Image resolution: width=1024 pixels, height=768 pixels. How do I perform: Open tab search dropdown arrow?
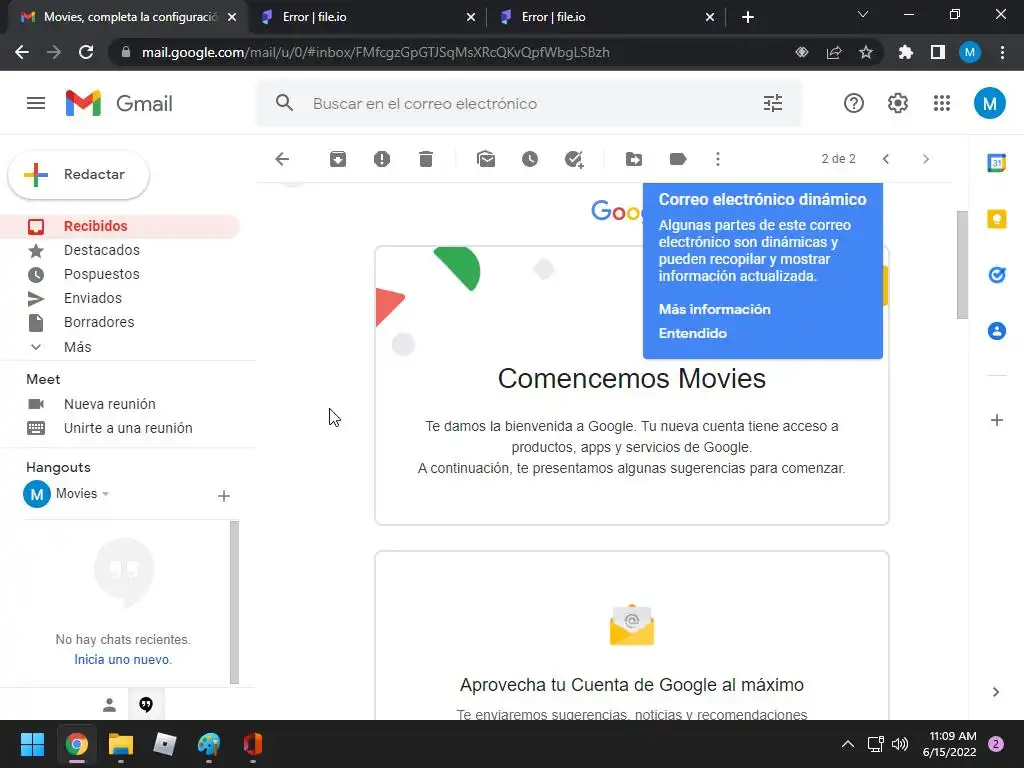(863, 14)
